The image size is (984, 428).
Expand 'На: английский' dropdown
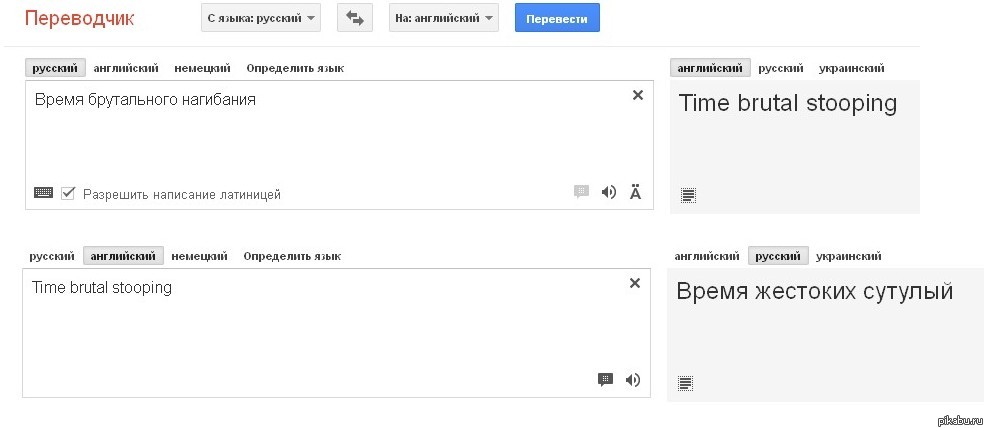pos(444,18)
